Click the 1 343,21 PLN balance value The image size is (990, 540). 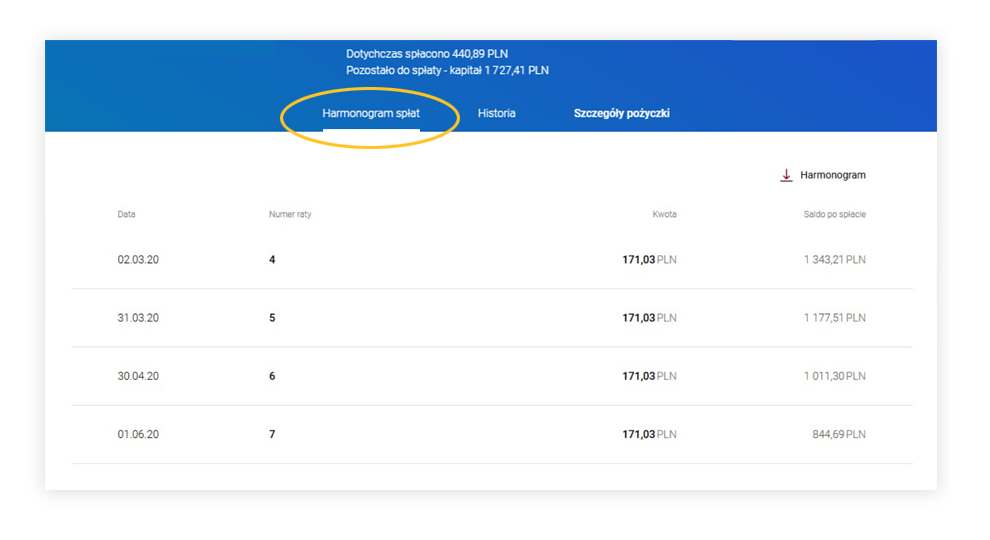[x=834, y=260]
